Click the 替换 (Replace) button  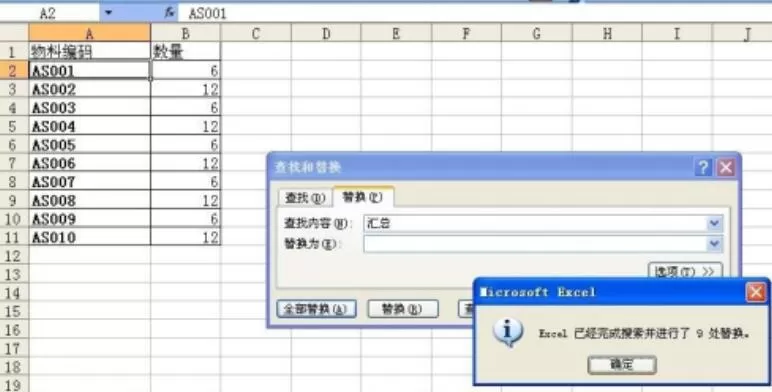click(x=403, y=309)
